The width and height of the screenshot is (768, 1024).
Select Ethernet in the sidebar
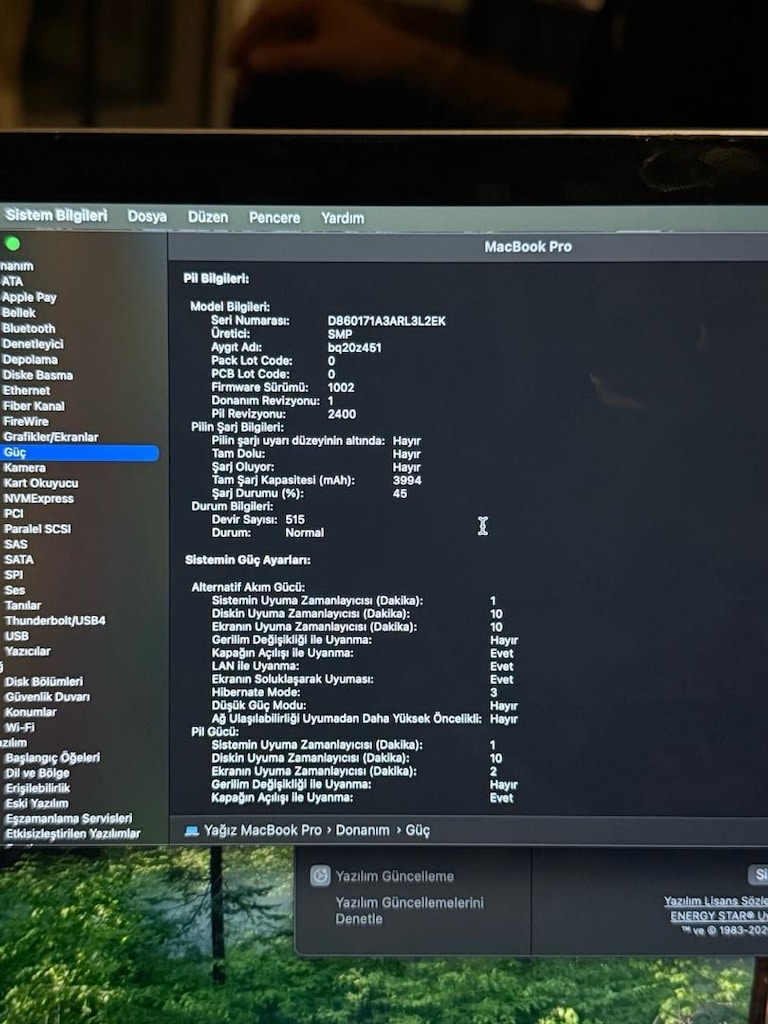click(x=26, y=390)
